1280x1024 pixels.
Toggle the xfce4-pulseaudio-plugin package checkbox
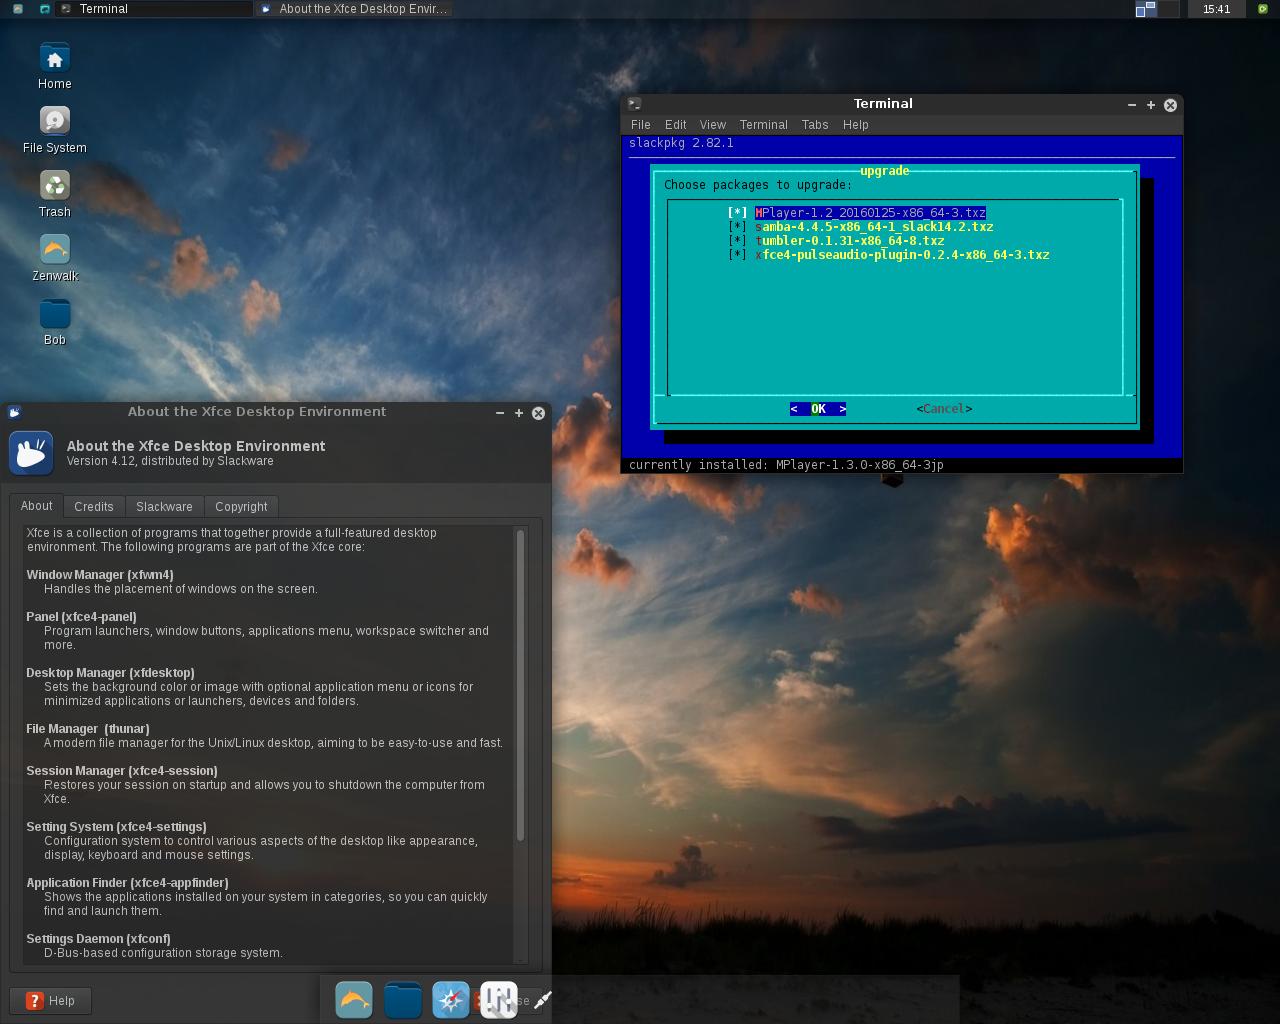738,255
